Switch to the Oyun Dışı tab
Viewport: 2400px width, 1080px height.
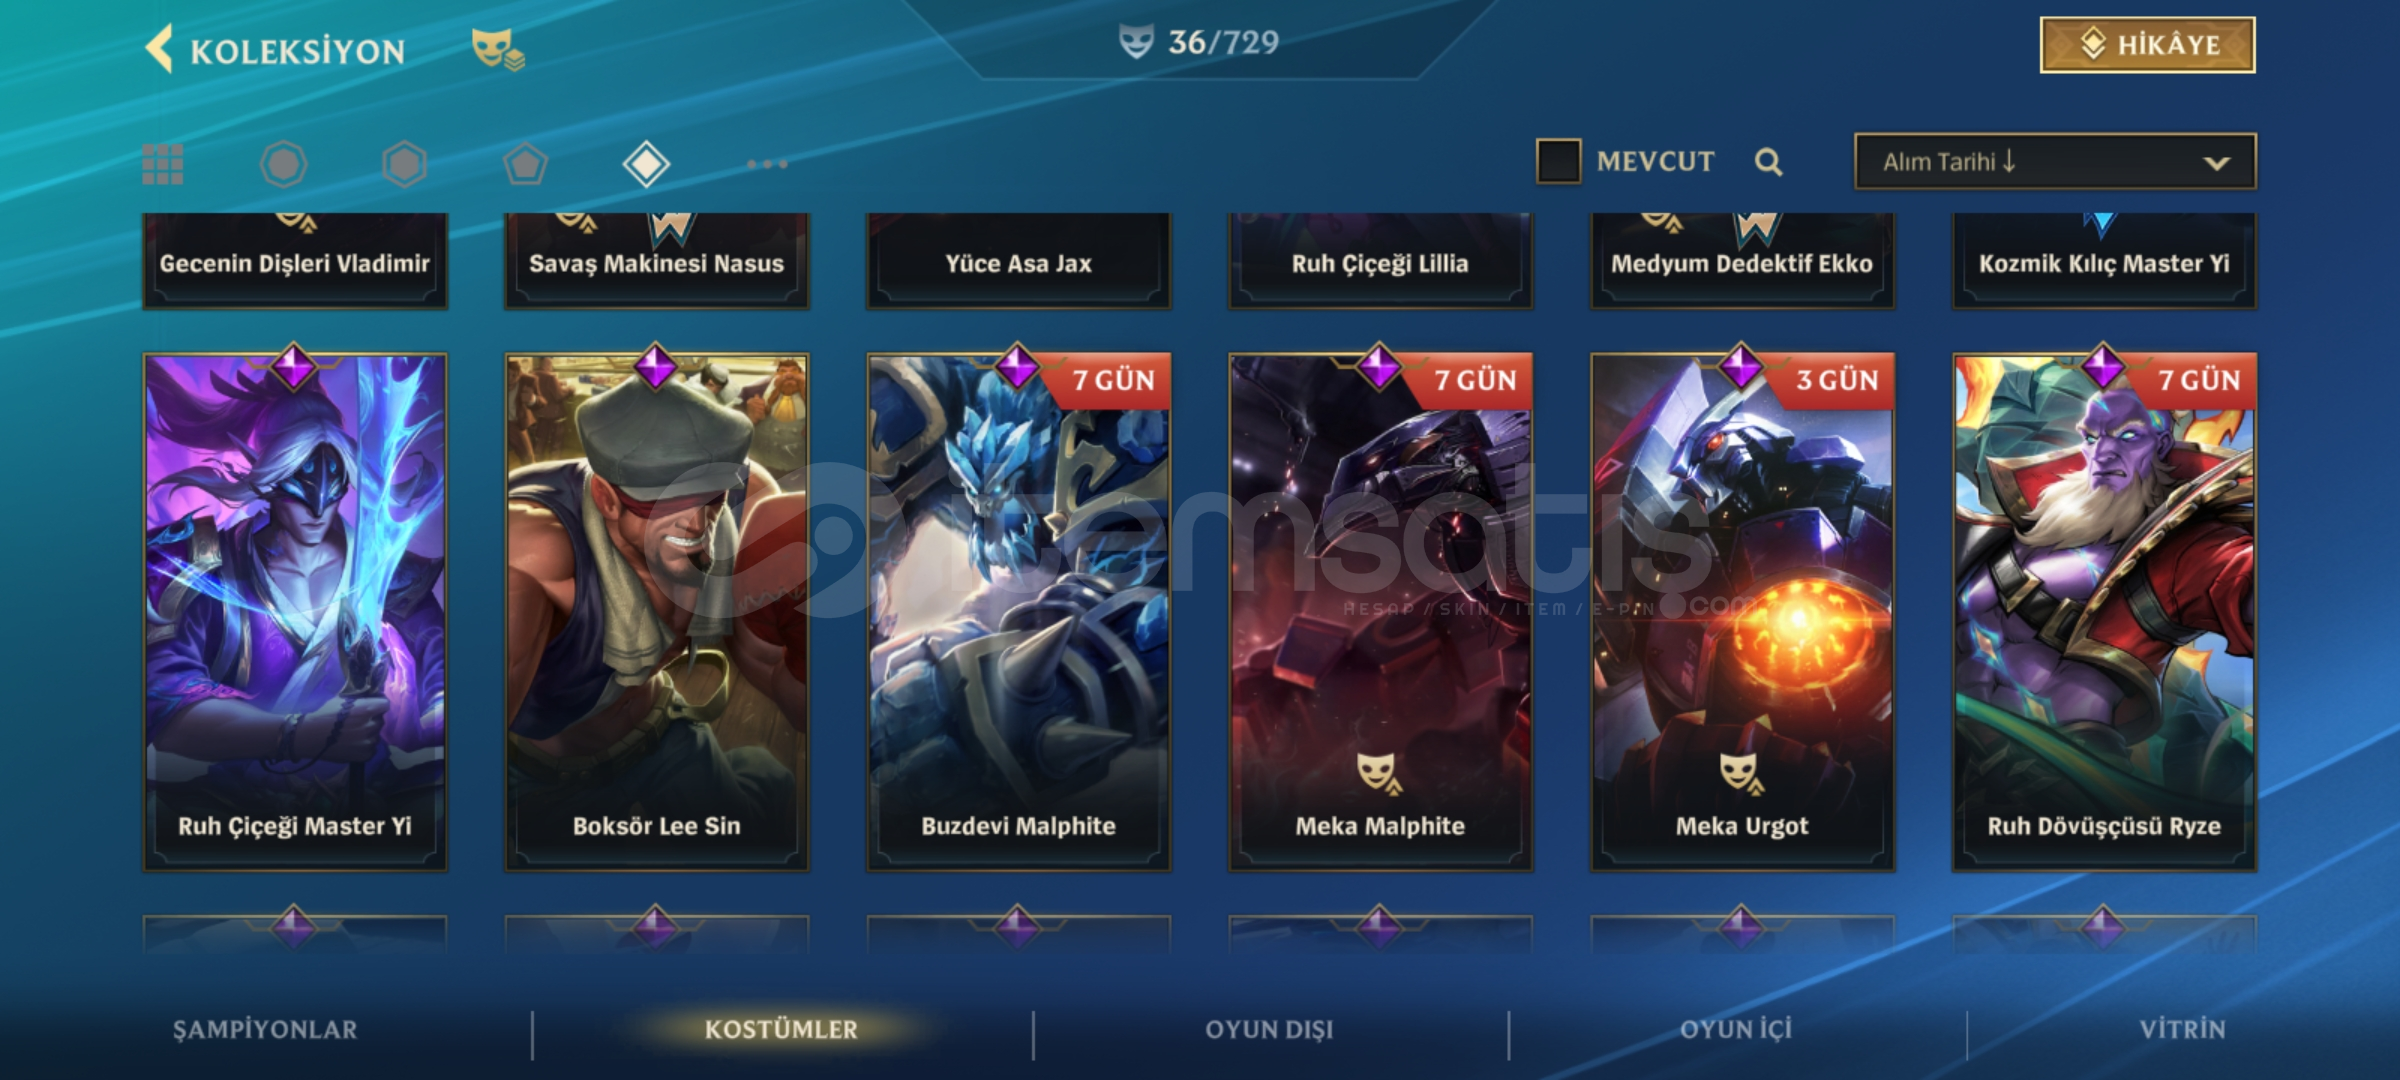(1269, 1030)
